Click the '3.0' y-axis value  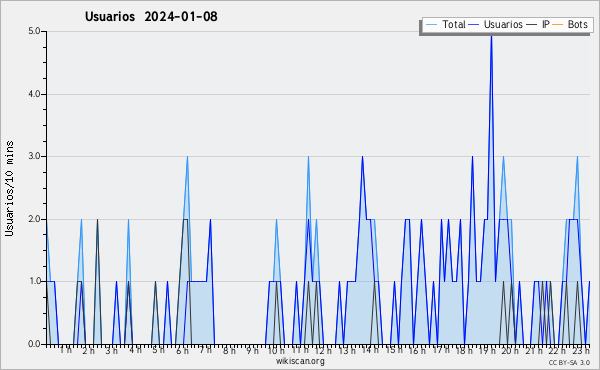(34, 156)
